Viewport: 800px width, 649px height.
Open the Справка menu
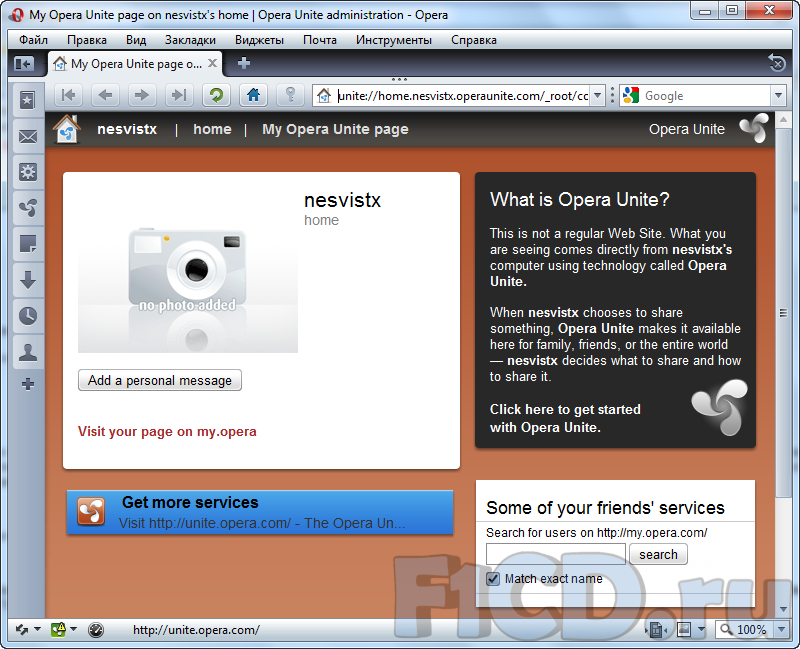[x=473, y=40]
